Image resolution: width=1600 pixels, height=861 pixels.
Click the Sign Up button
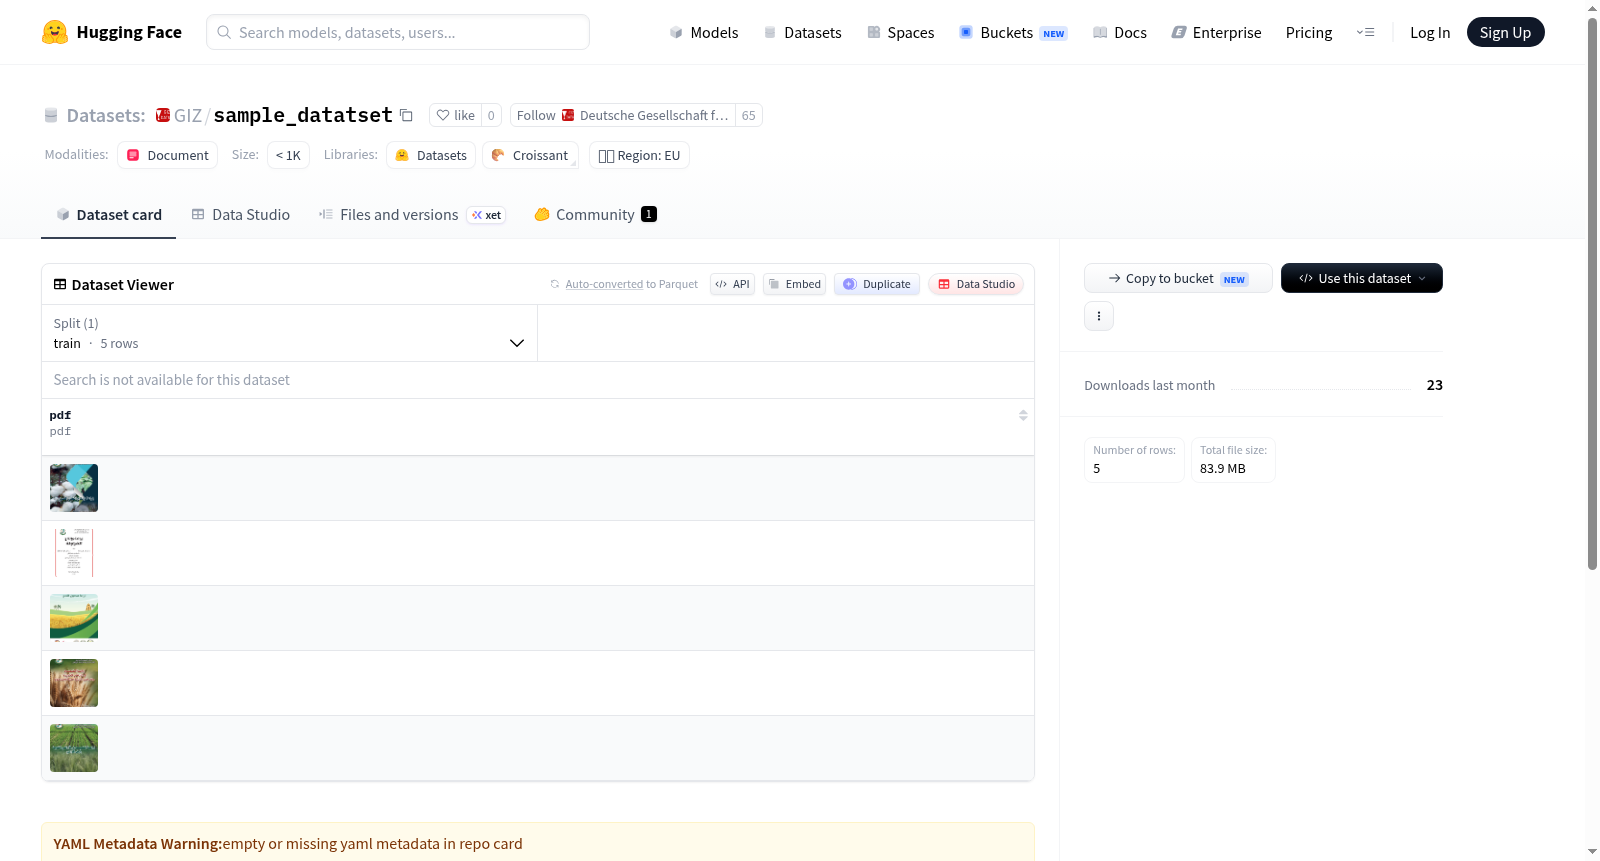(1505, 32)
